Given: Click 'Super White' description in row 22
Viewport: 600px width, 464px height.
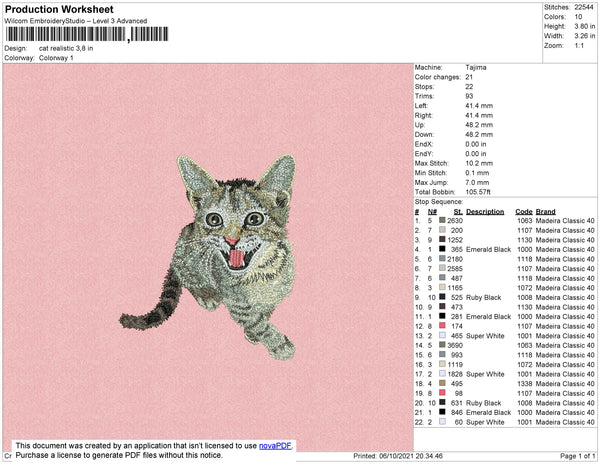Looking at the screenshot, I should pyautogui.click(x=485, y=422).
